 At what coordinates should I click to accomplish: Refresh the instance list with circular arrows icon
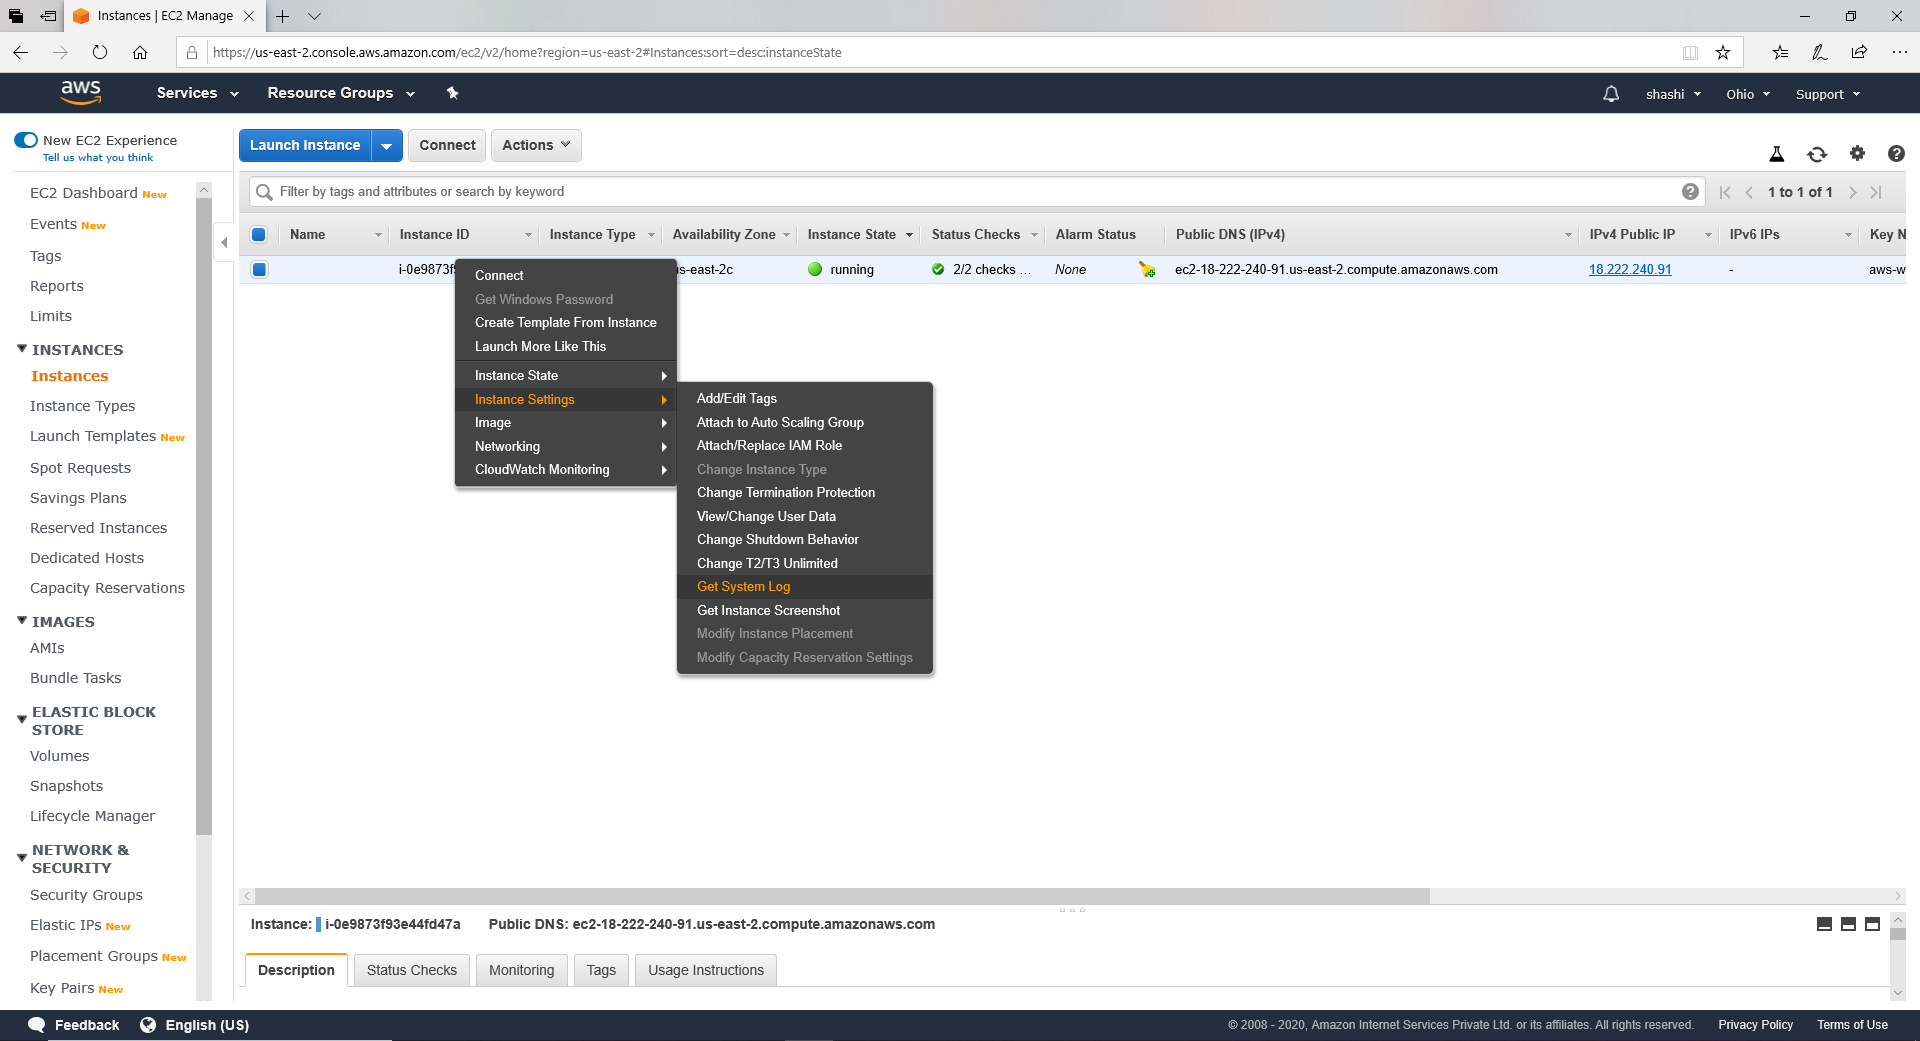coord(1817,154)
